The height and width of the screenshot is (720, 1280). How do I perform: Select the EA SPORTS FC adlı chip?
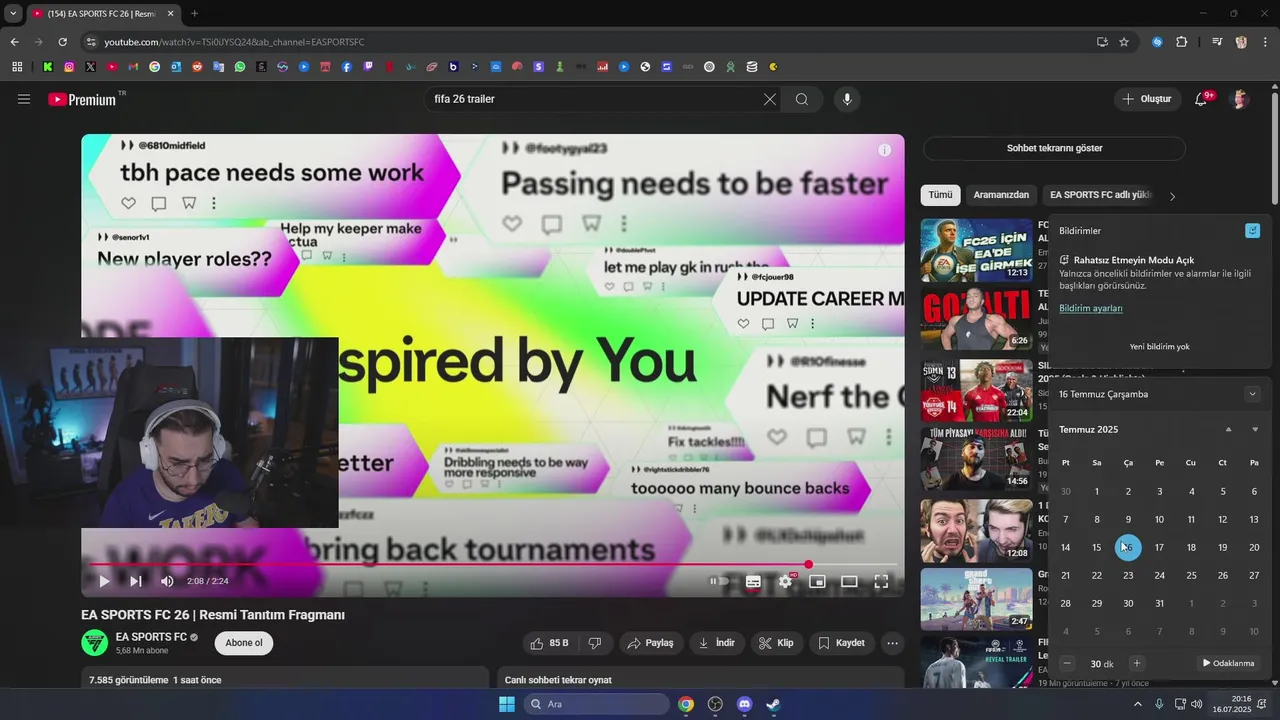pyautogui.click(x=1100, y=195)
